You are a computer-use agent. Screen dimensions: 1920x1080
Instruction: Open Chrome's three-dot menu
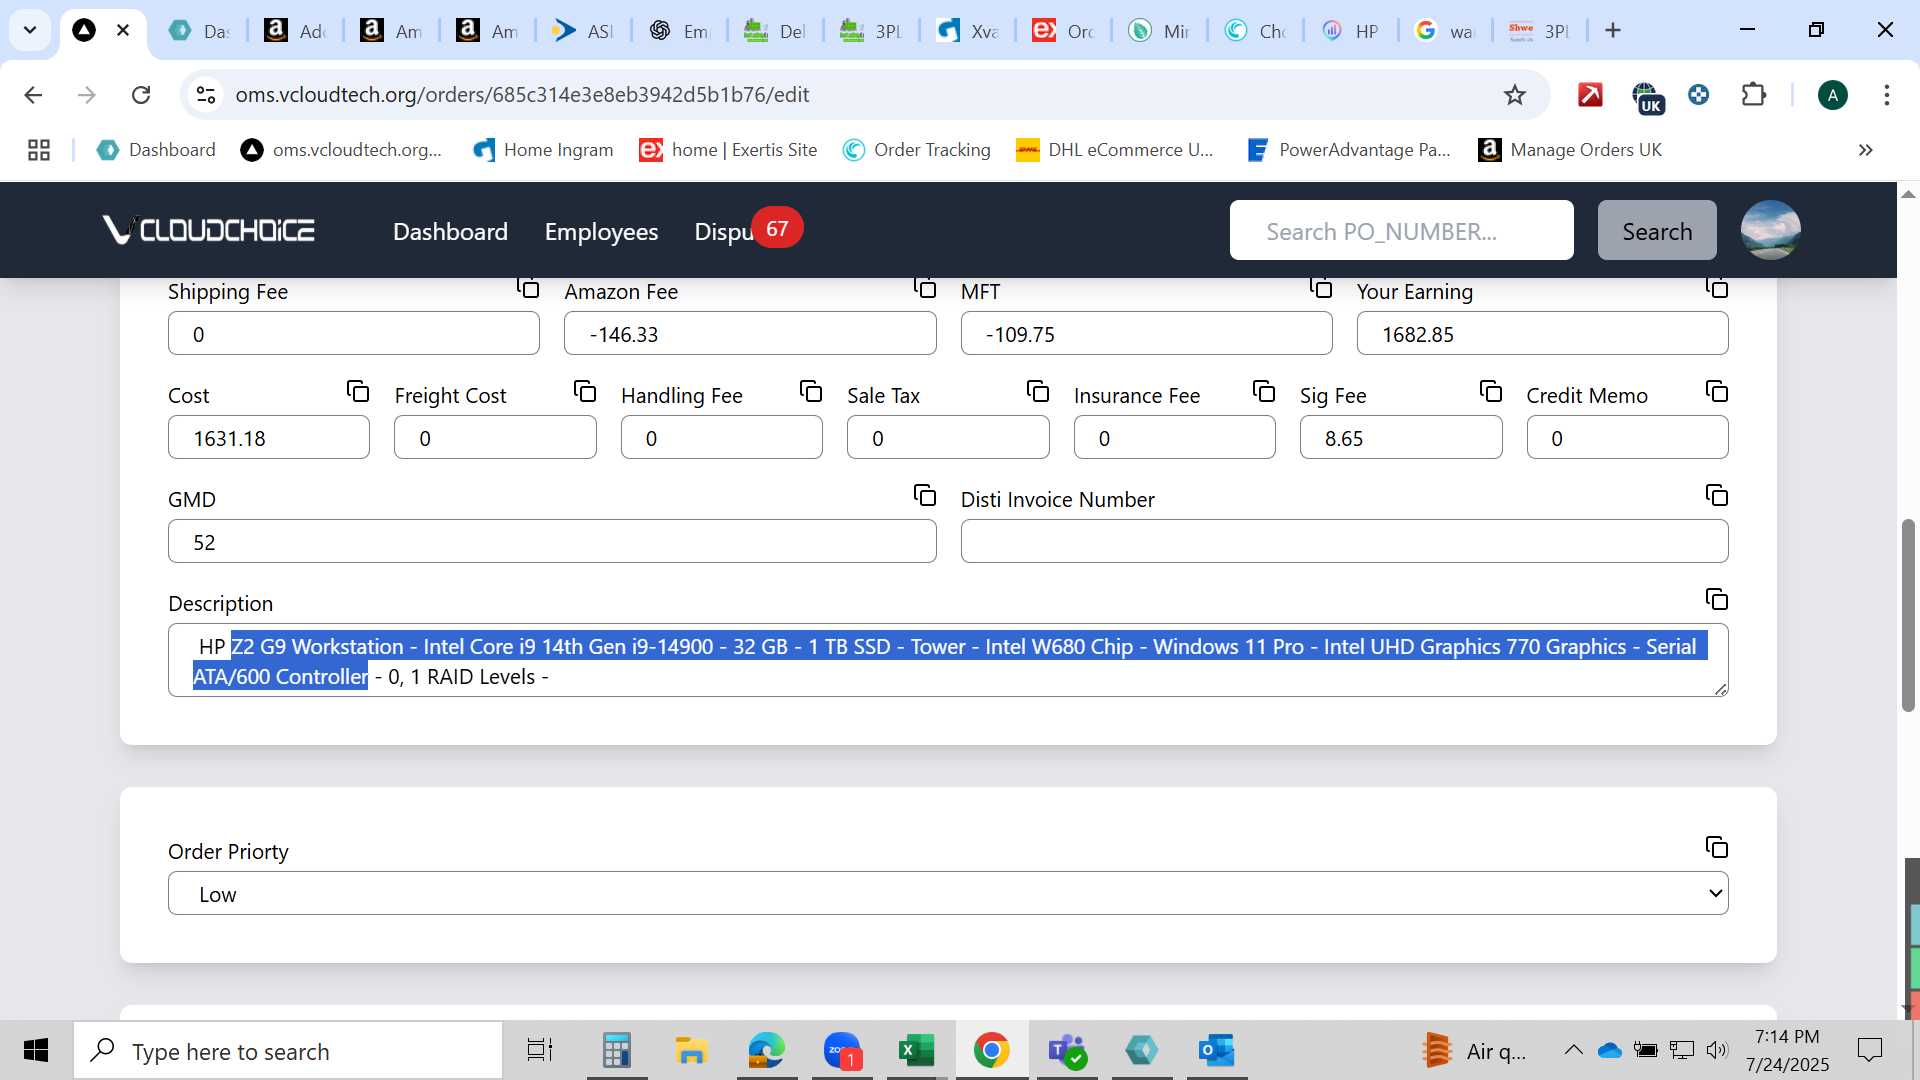(x=1887, y=95)
